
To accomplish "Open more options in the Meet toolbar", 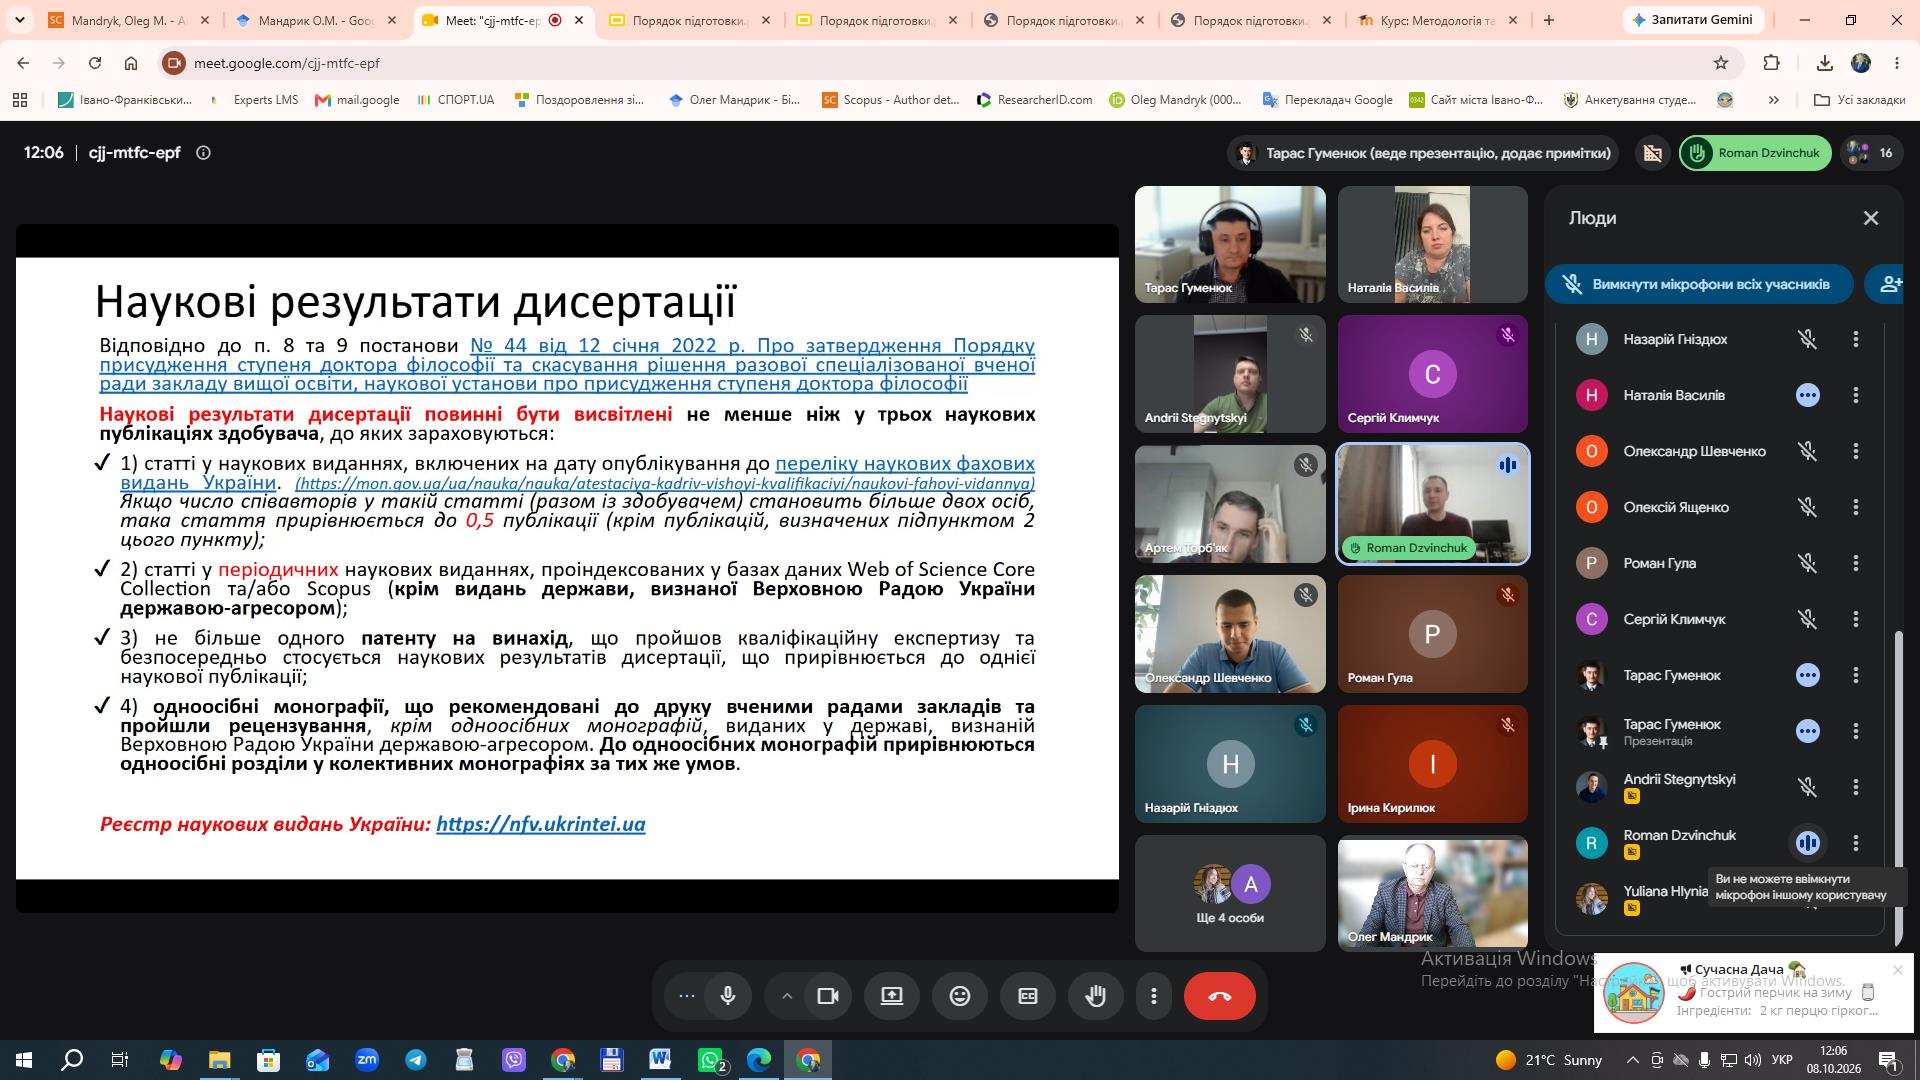I will pyautogui.click(x=1154, y=996).
